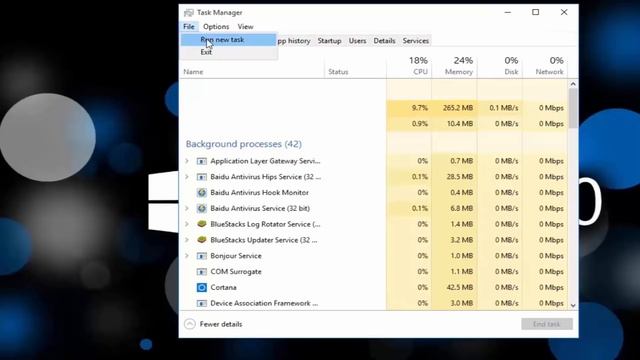This screenshot has width=640, height=360.
Task: Click the 10.4 MB memory value
Action: (460, 124)
